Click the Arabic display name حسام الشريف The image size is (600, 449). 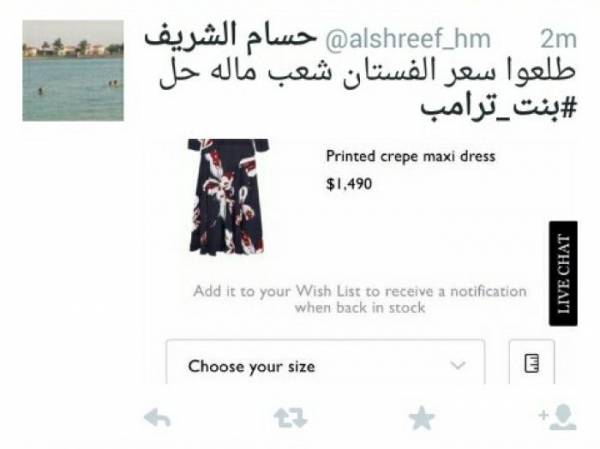point(230,37)
